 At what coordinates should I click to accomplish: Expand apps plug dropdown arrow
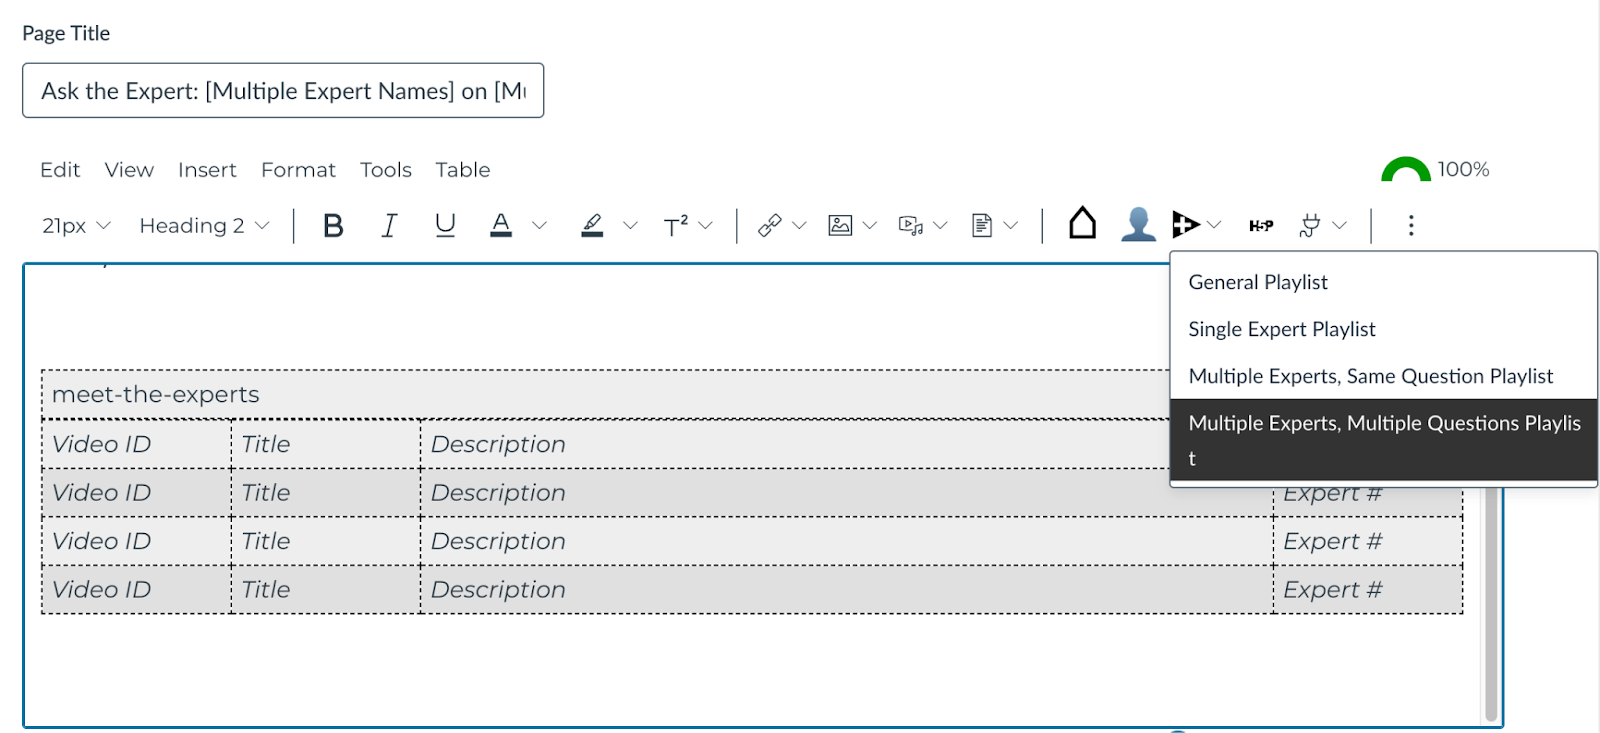click(1339, 226)
